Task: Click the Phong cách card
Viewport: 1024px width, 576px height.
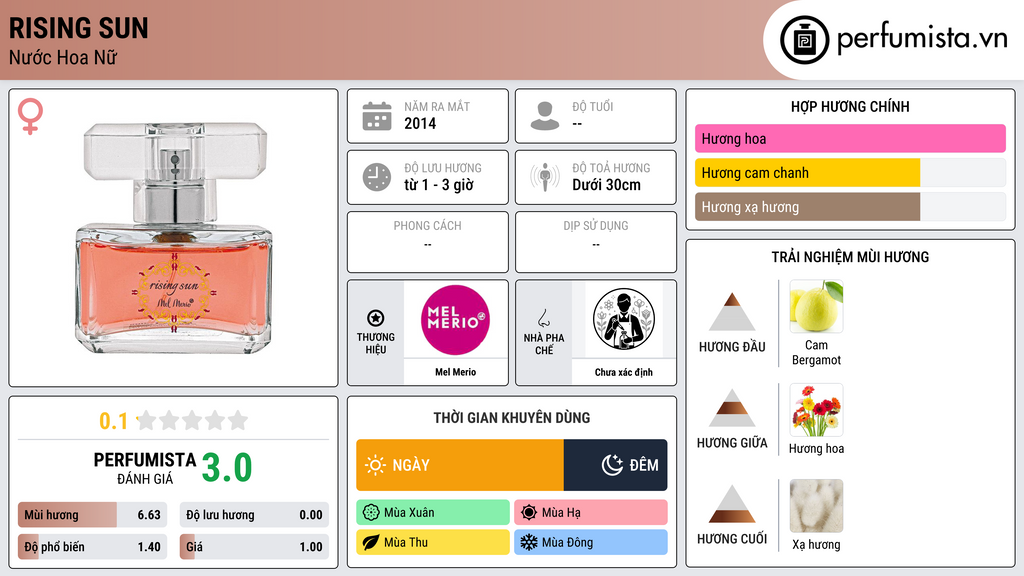Action: point(428,242)
